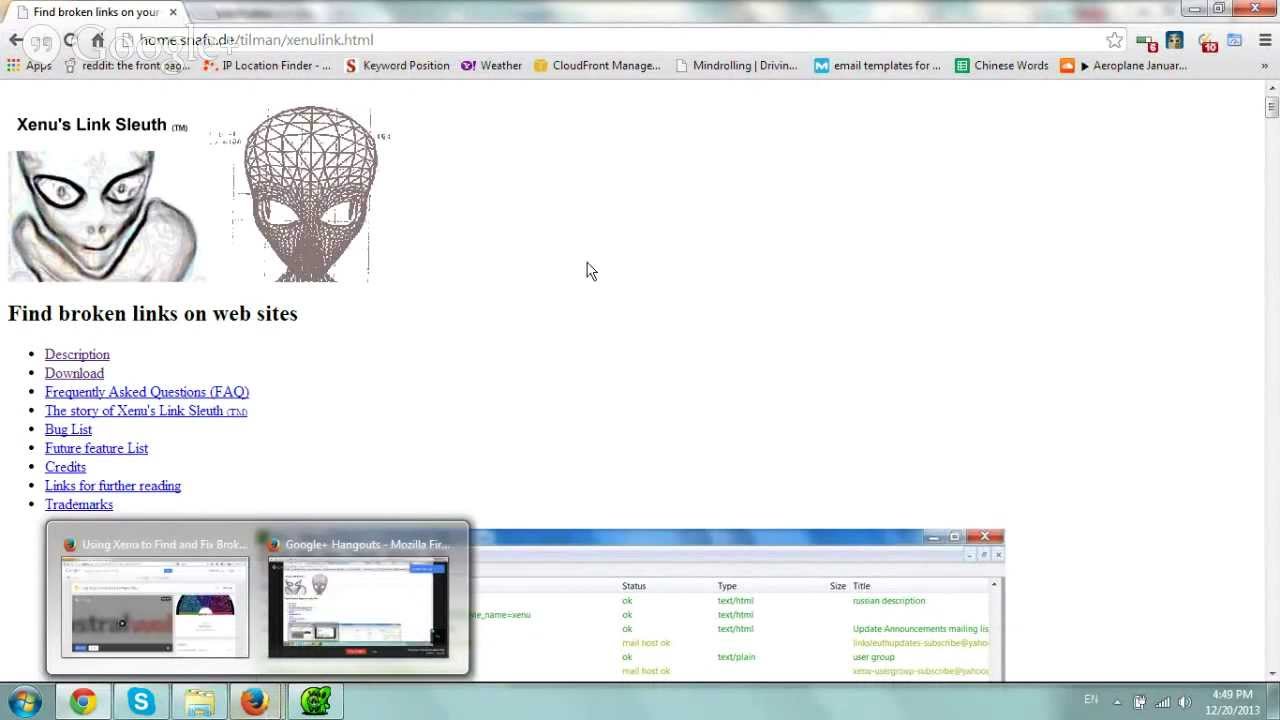Click the avatar face extension icon
Image resolution: width=1280 pixels, height=720 pixels.
click(1175, 40)
